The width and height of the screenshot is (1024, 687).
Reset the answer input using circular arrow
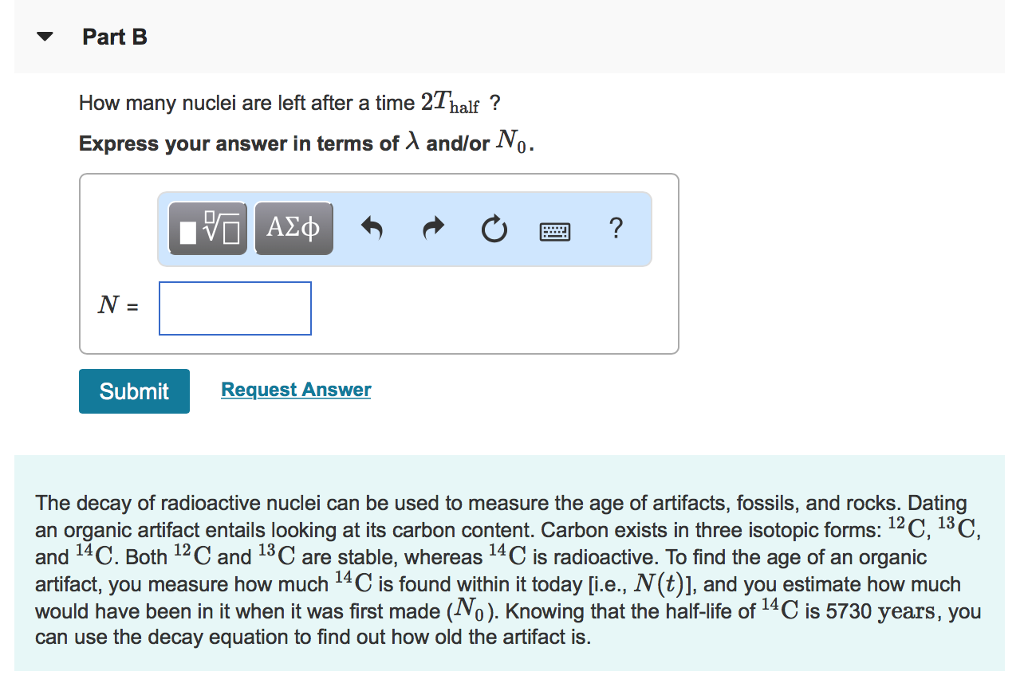pos(494,228)
